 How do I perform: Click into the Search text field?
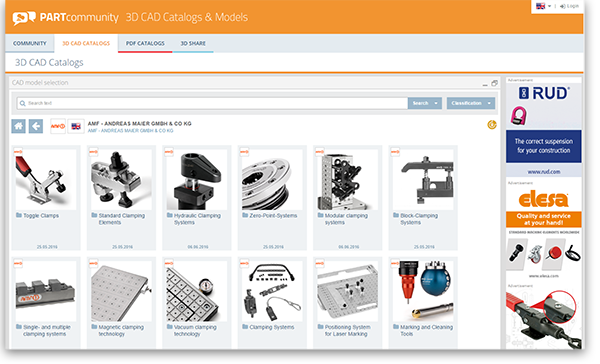pos(212,103)
